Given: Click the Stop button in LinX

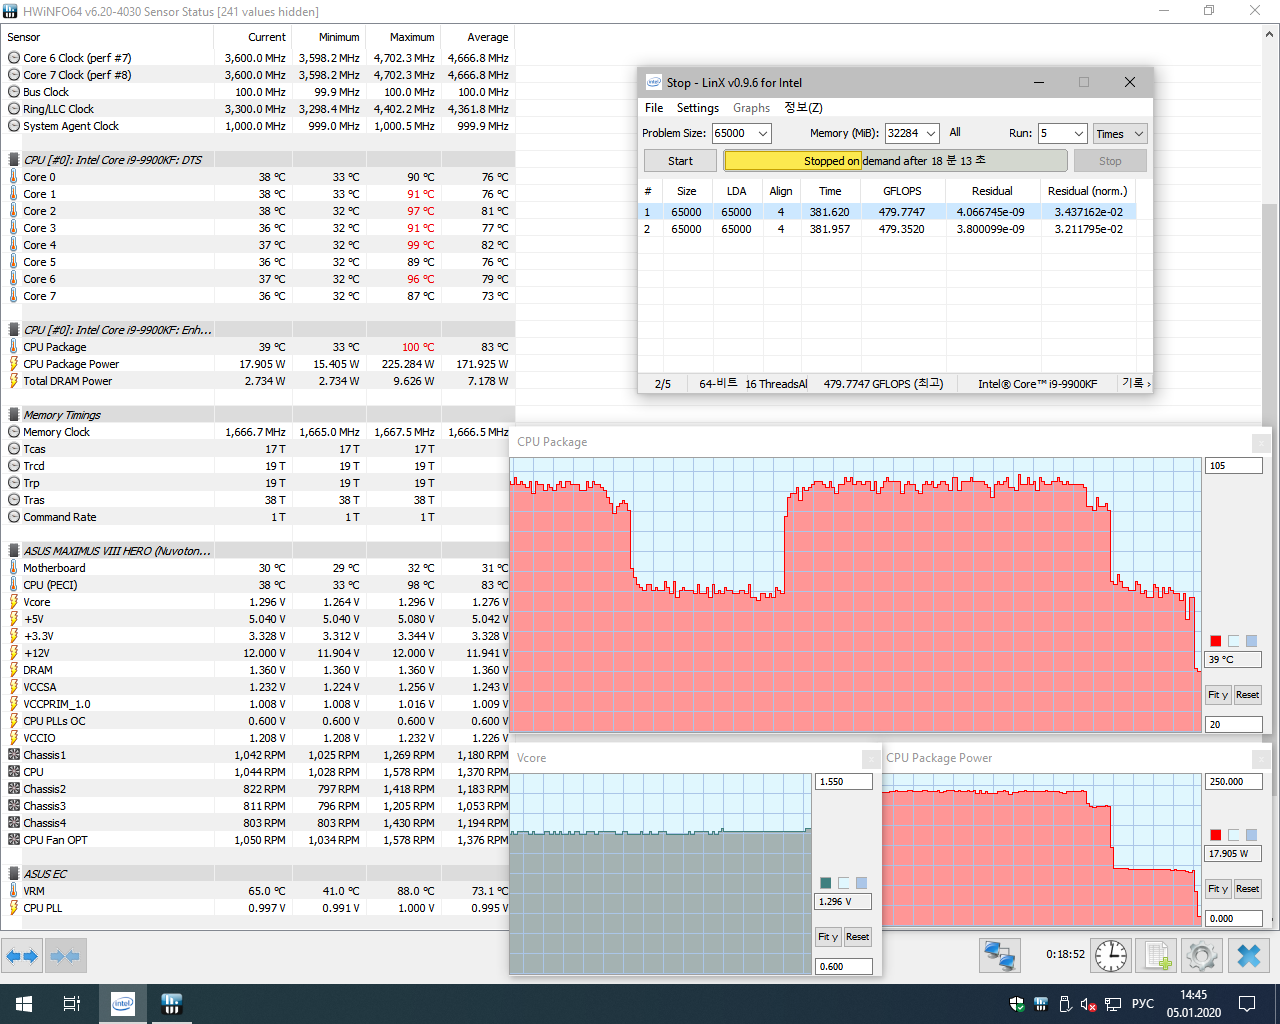Looking at the screenshot, I should point(1110,161).
